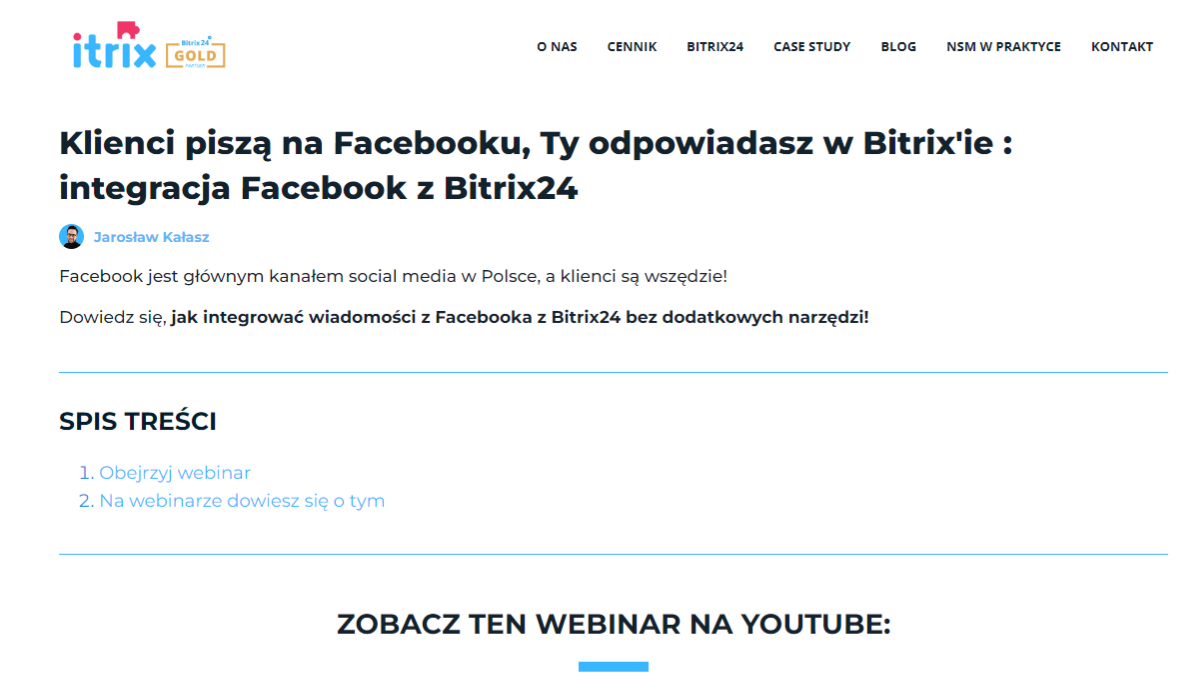
Task: Go to the BLOG page
Action: click(x=898, y=46)
